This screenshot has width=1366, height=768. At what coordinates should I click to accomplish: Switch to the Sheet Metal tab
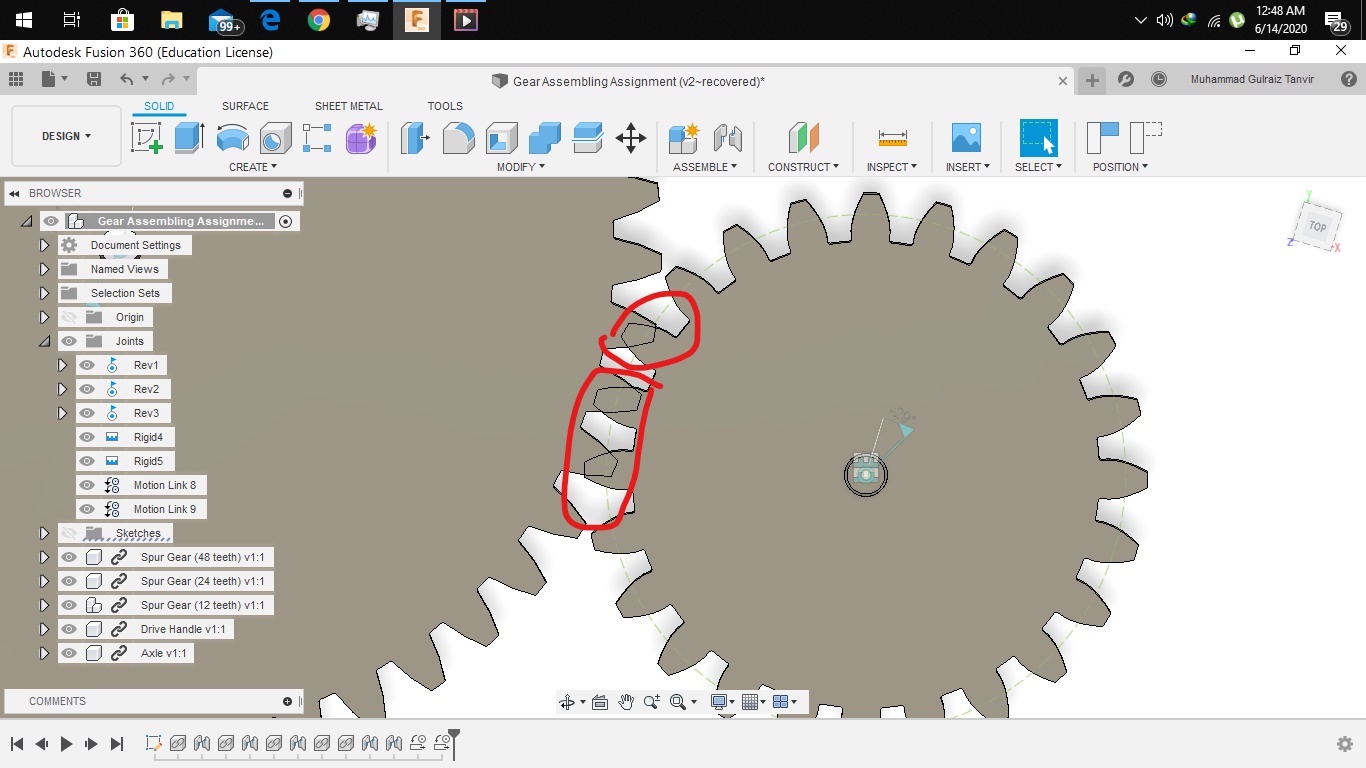click(348, 106)
